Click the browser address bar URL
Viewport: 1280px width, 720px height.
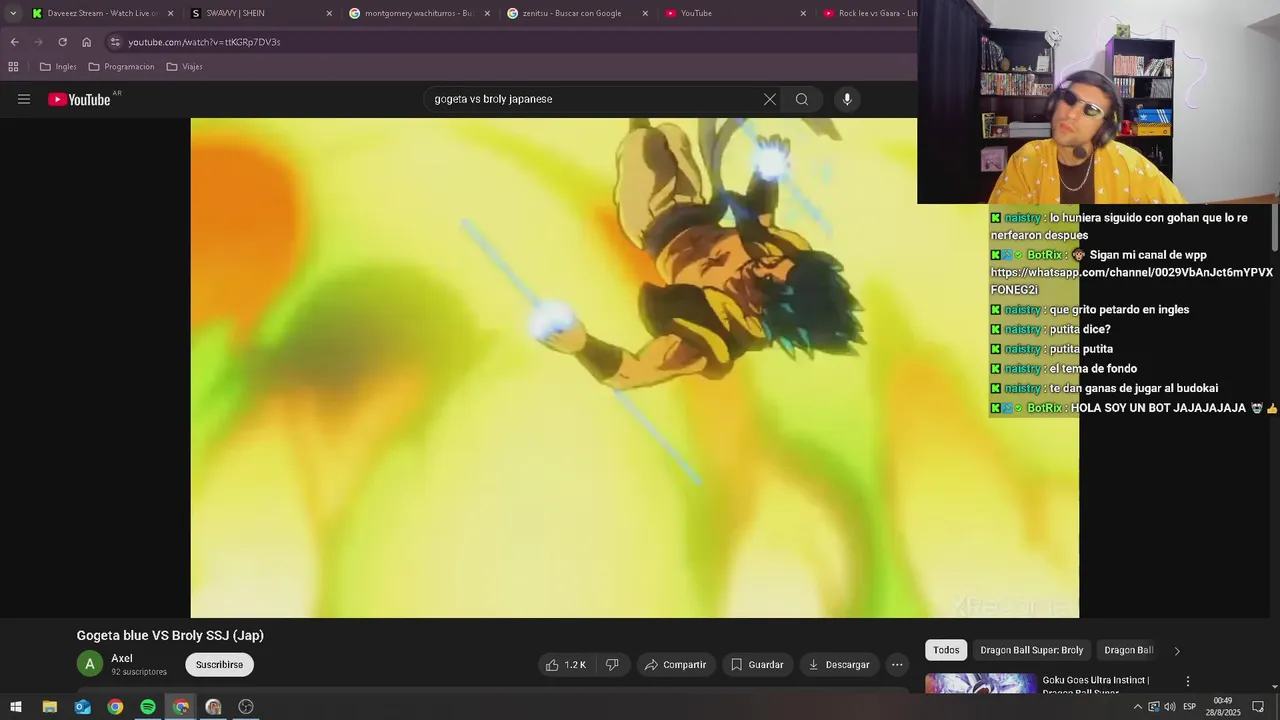click(204, 42)
